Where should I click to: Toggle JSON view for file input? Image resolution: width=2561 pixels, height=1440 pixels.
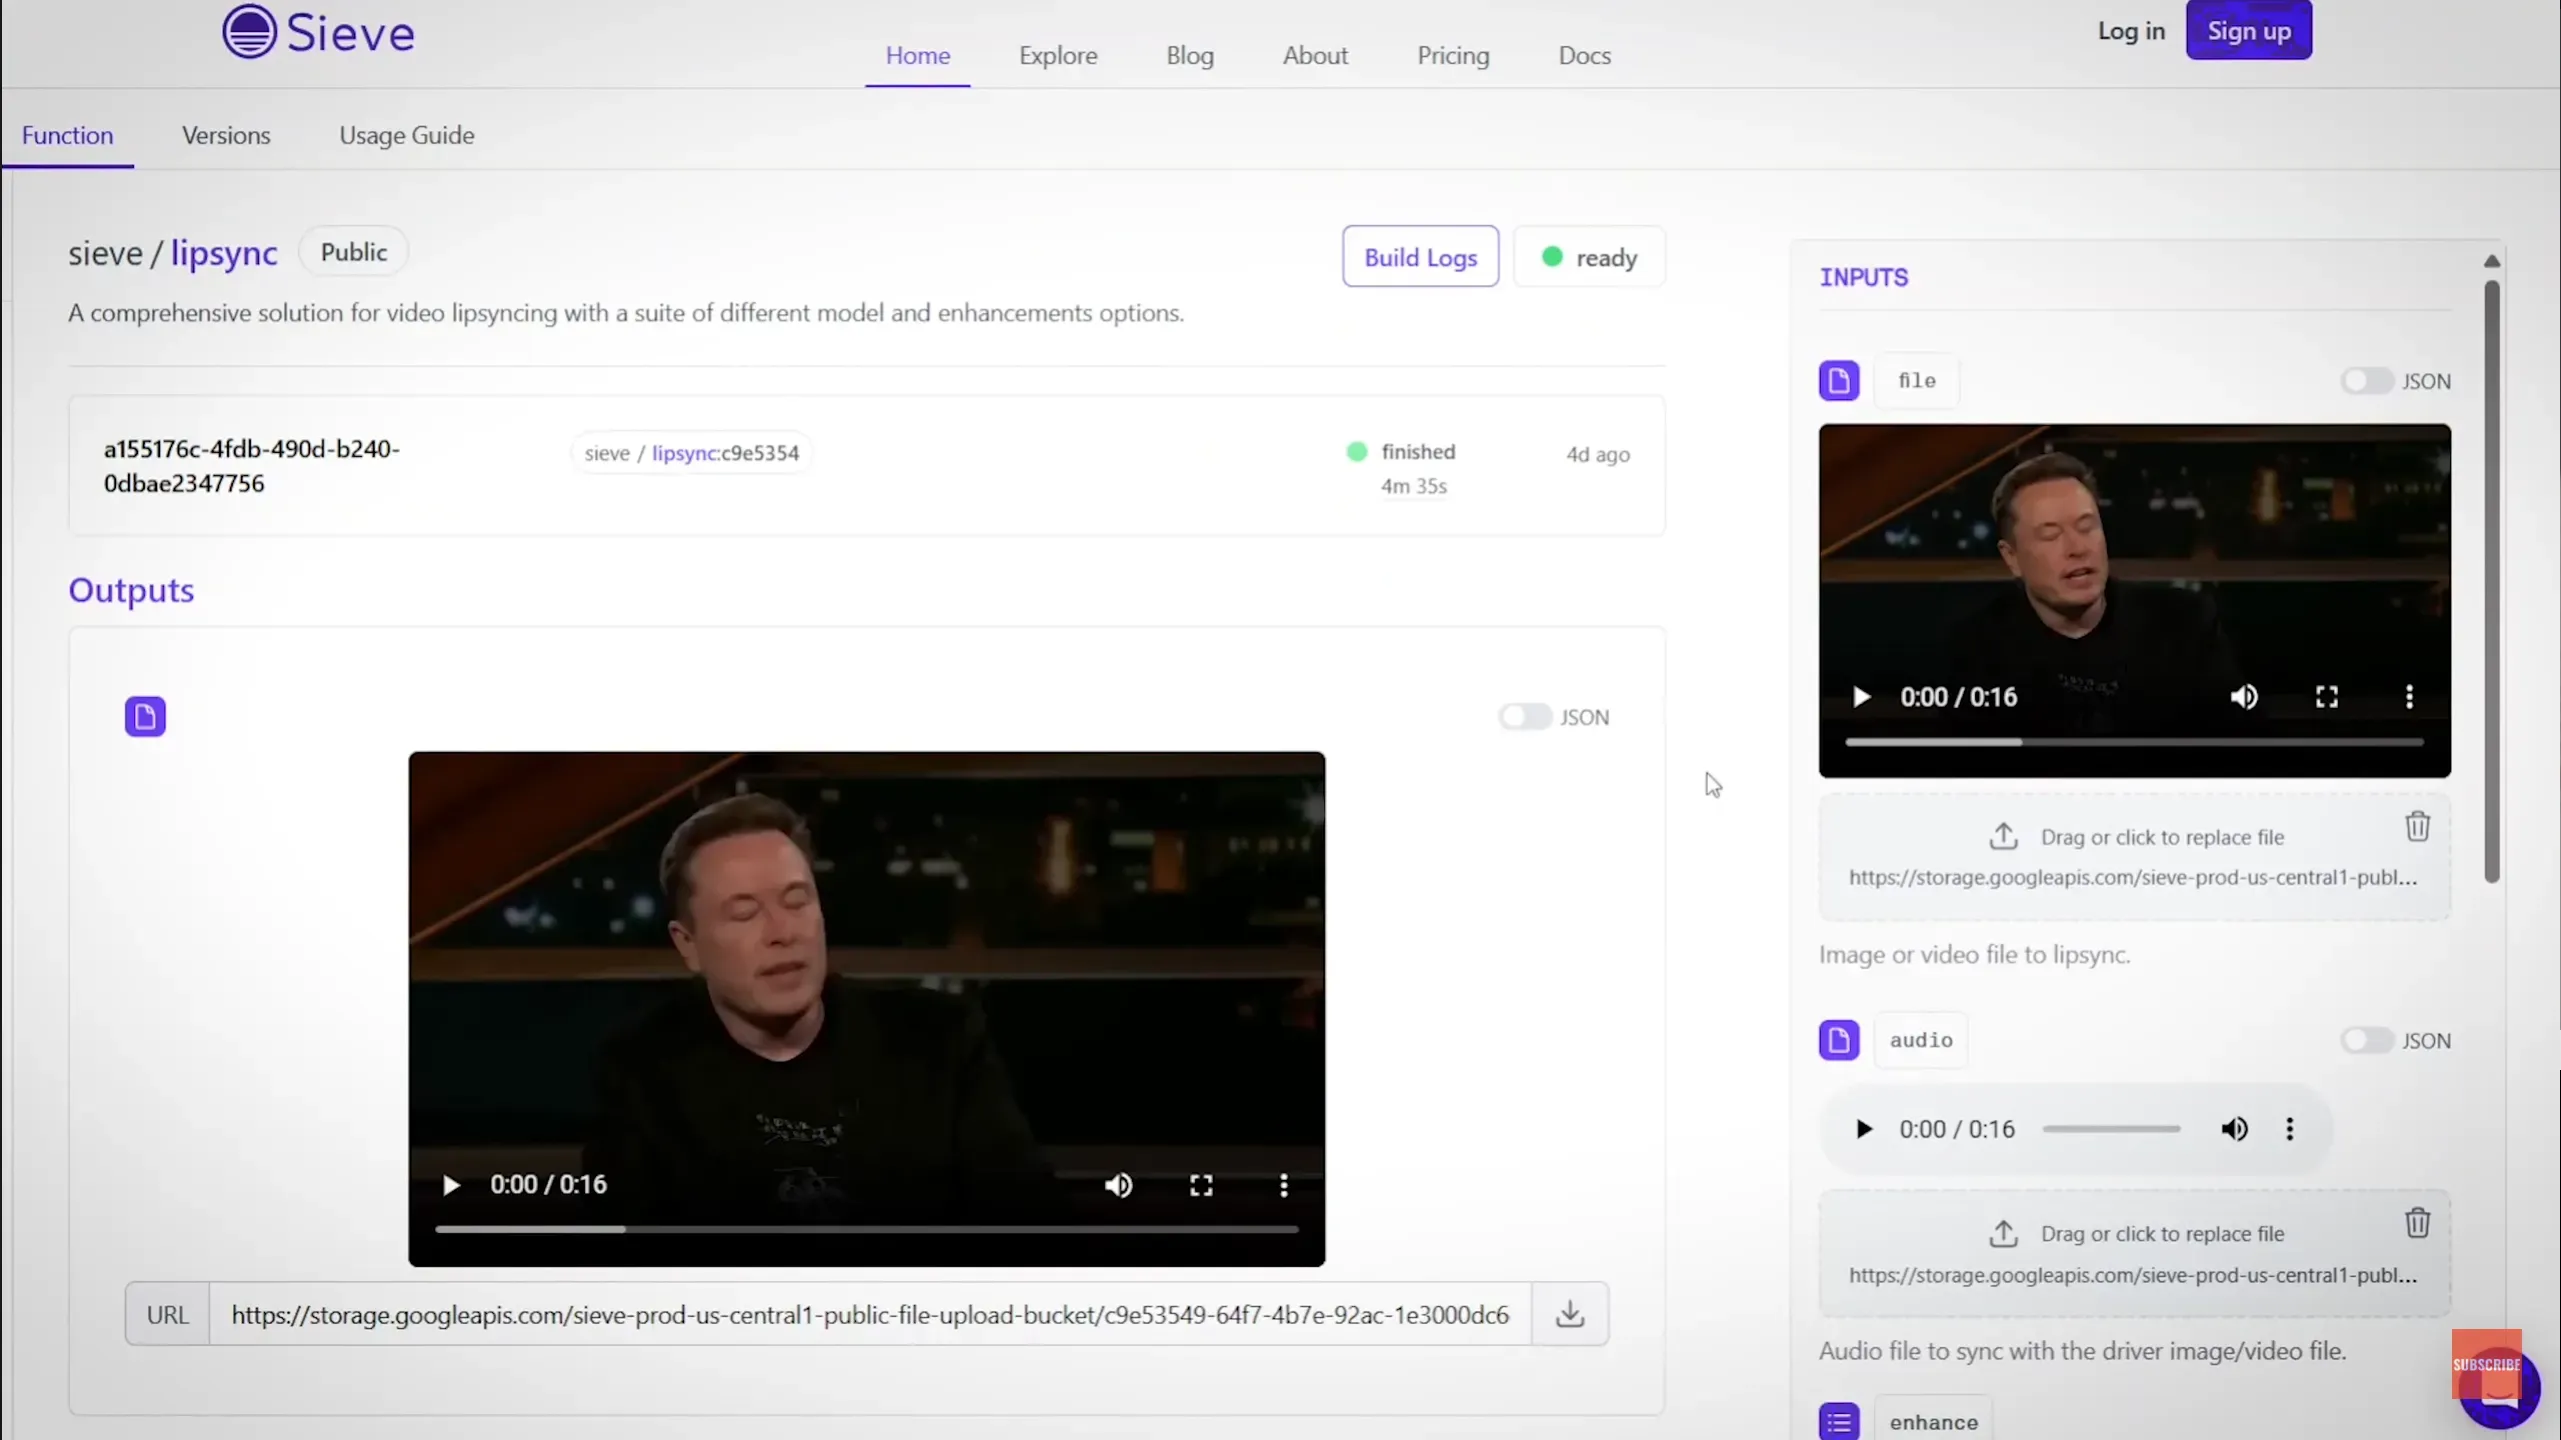point(2366,381)
